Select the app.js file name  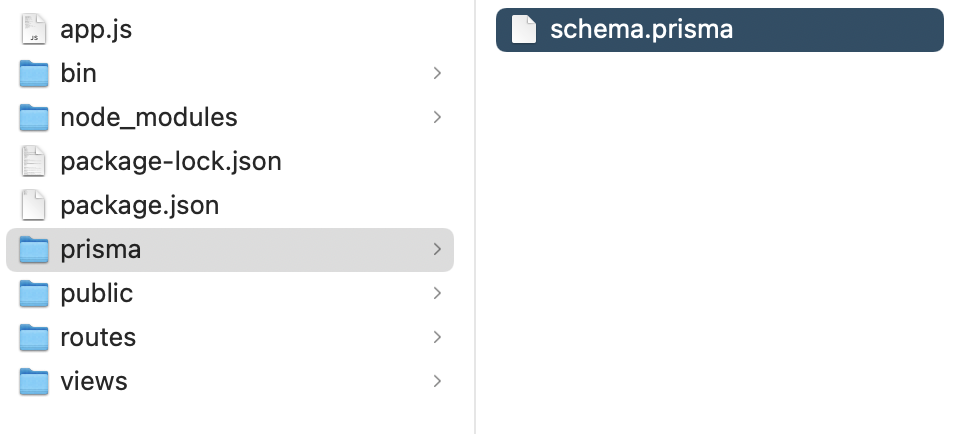pyautogui.click(x=96, y=30)
